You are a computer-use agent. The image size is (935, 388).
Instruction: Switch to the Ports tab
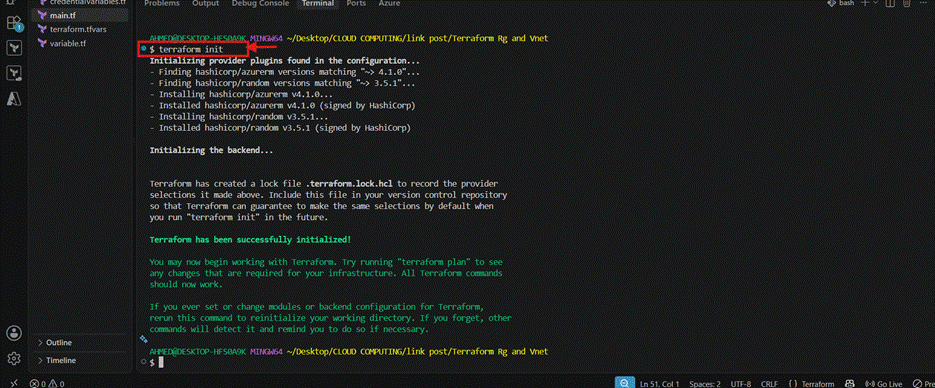[x=356, y=4]
